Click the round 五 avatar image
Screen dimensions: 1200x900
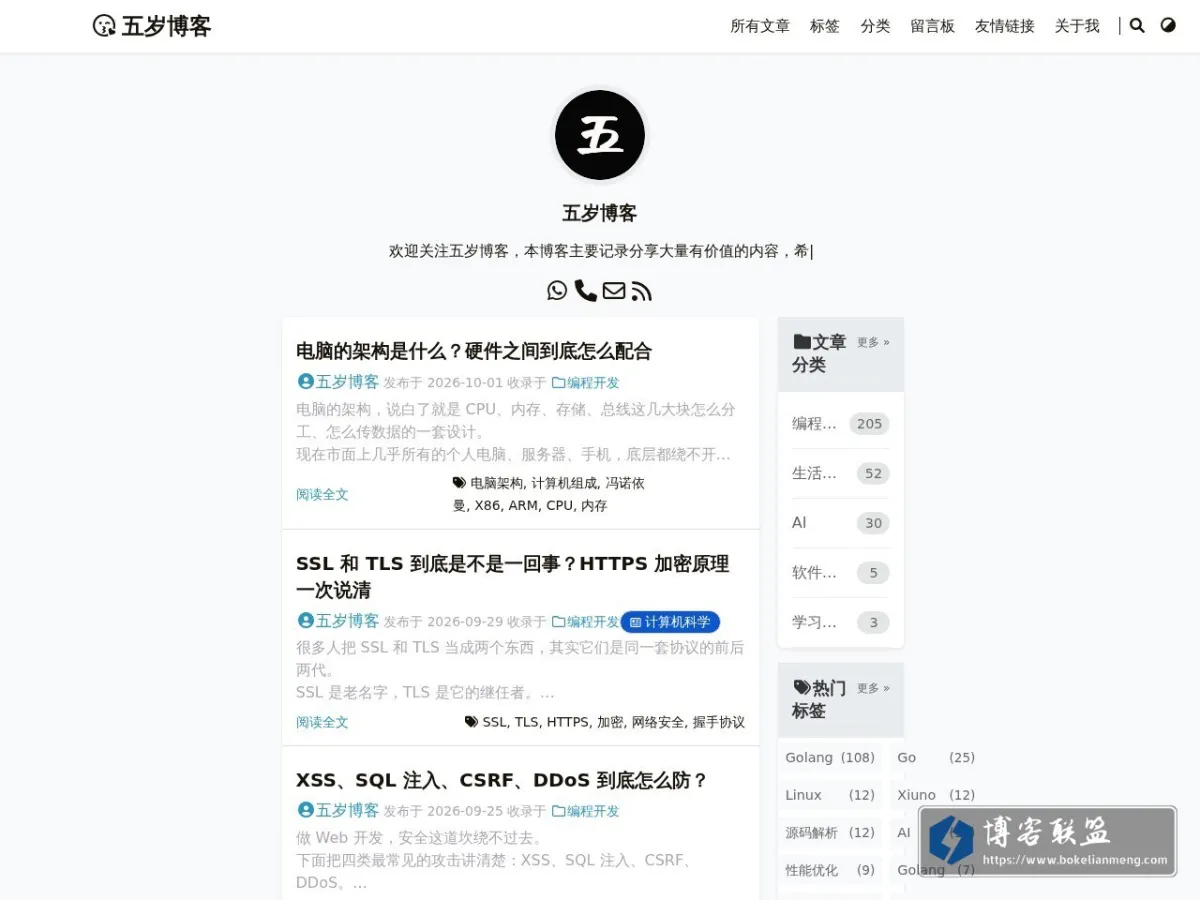click(x=600, y=135)
